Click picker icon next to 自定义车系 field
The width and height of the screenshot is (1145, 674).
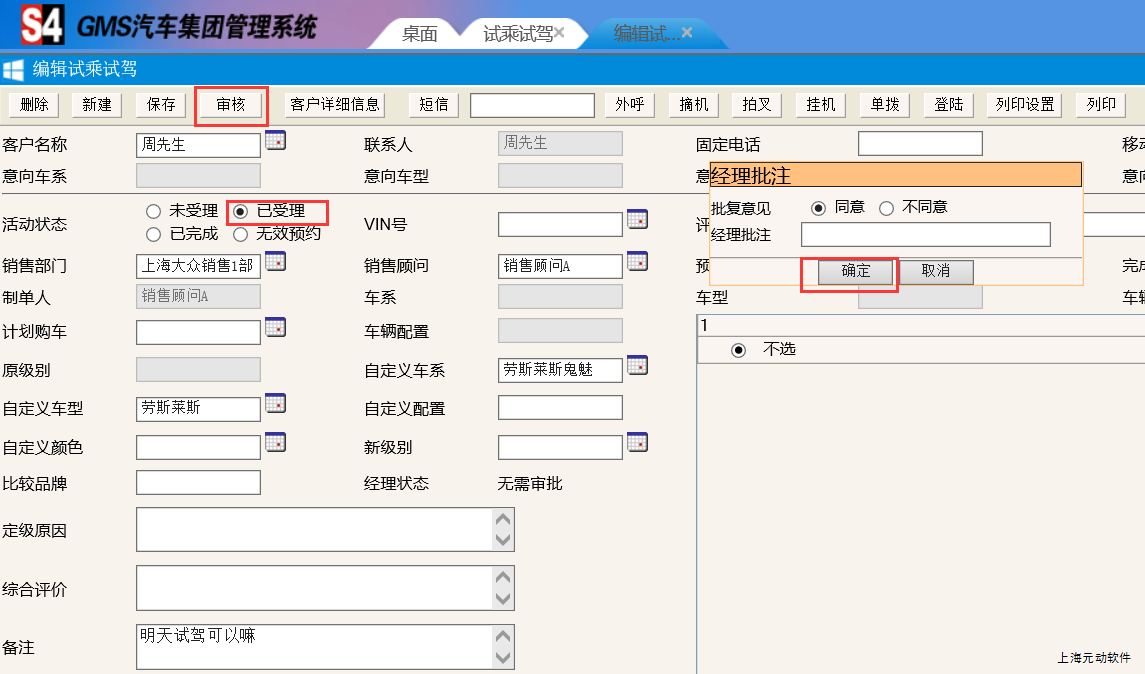(637, 366)
